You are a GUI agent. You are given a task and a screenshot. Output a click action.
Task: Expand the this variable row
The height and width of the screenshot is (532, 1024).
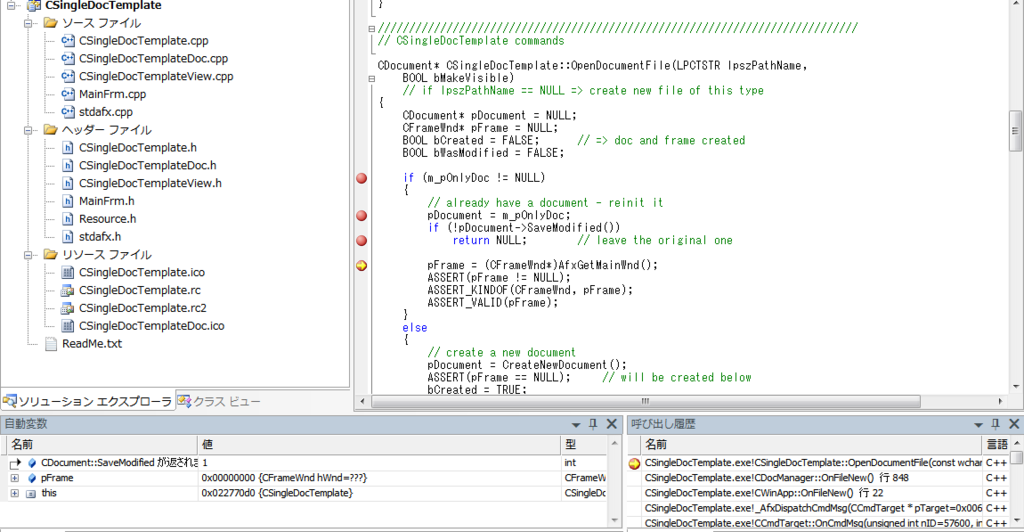coord(14,493)
